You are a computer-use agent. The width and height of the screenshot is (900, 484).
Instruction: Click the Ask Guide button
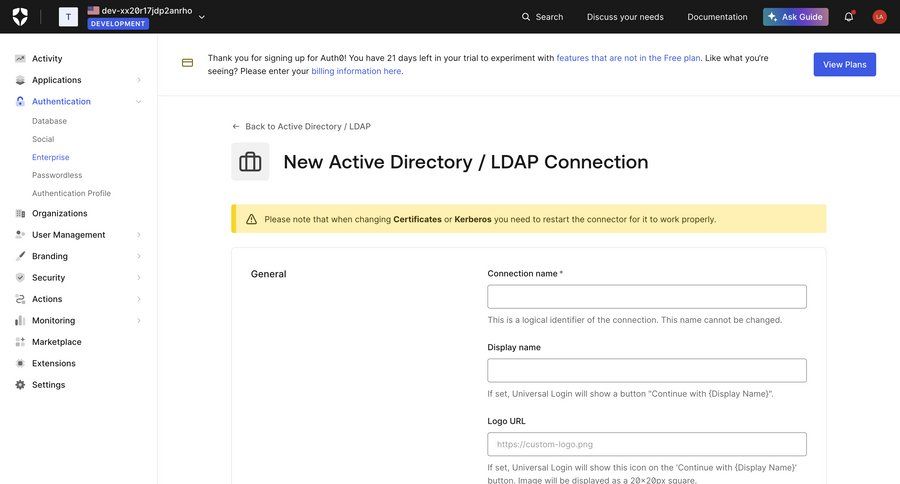pos(796,17)
